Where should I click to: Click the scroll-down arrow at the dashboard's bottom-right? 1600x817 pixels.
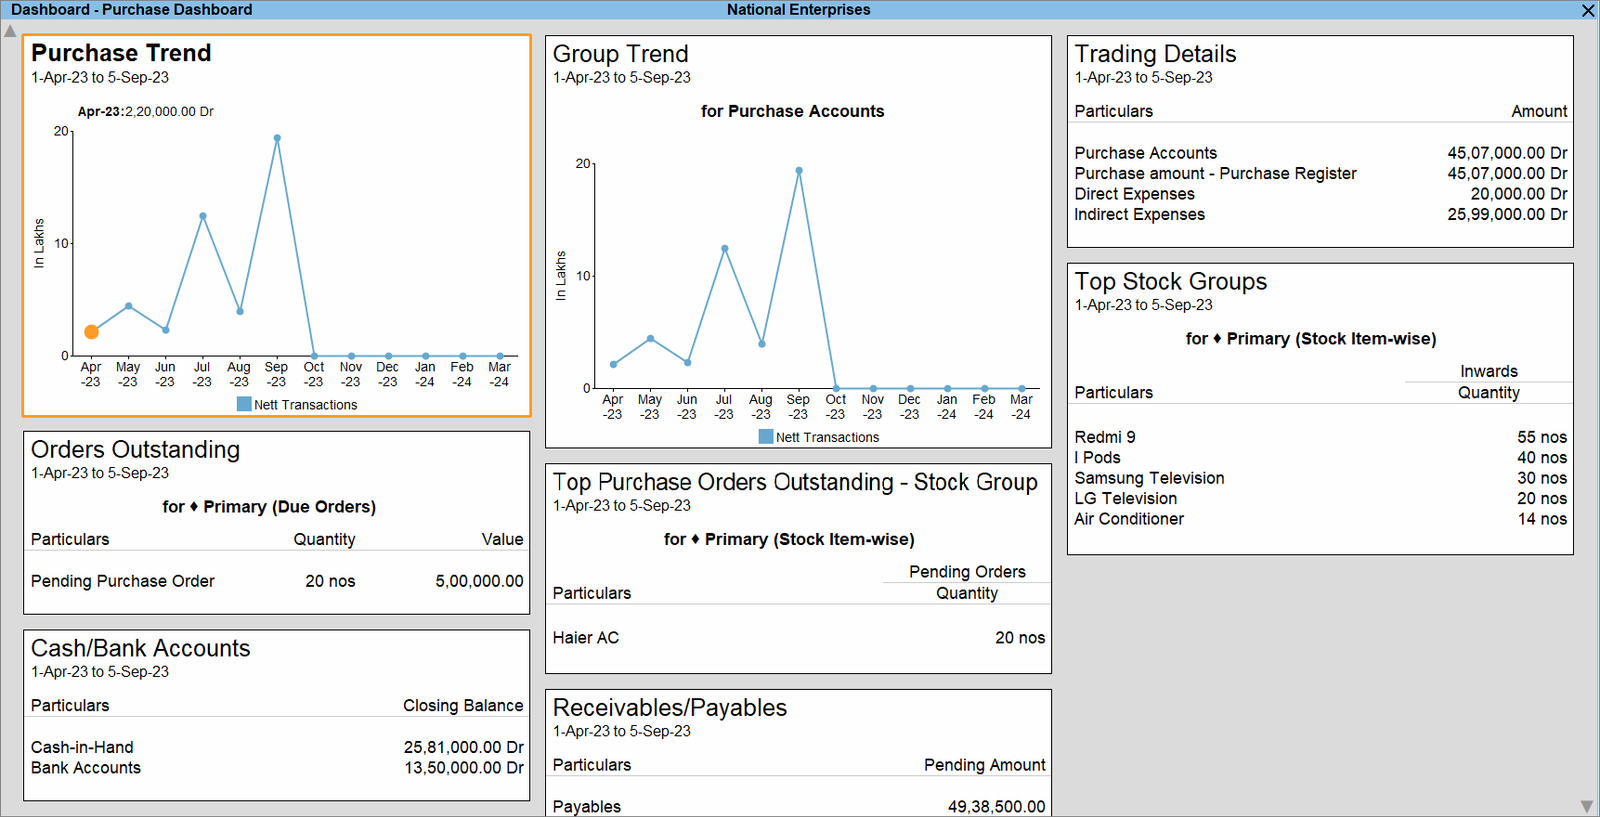[1587, 806]
